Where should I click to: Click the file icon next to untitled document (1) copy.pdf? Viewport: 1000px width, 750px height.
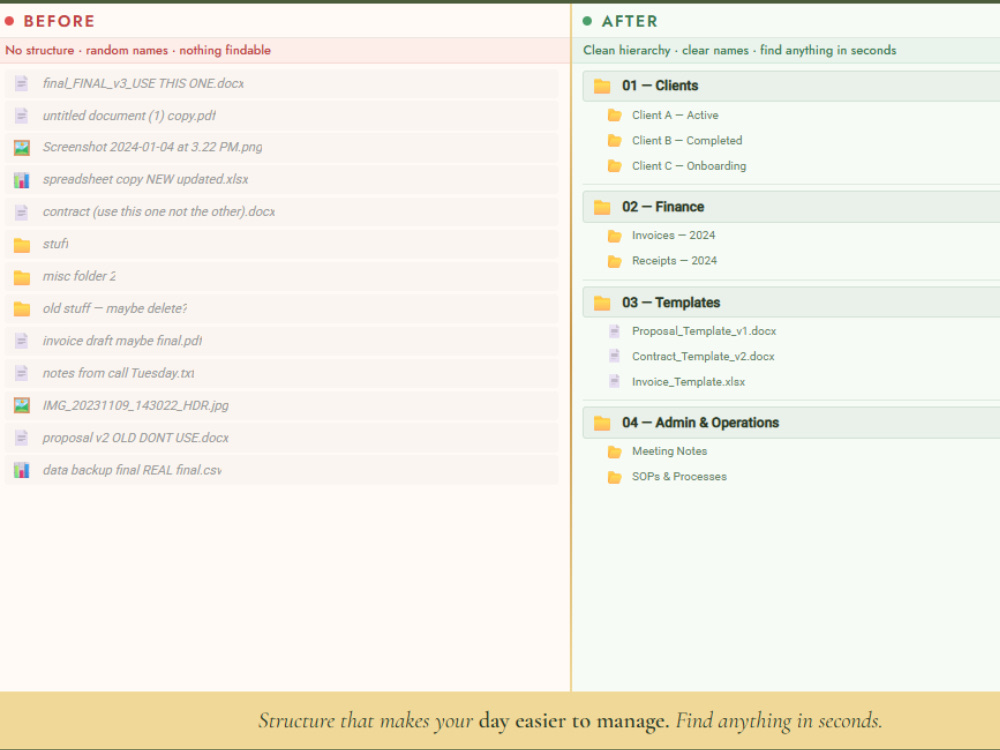tap(21, 115)
